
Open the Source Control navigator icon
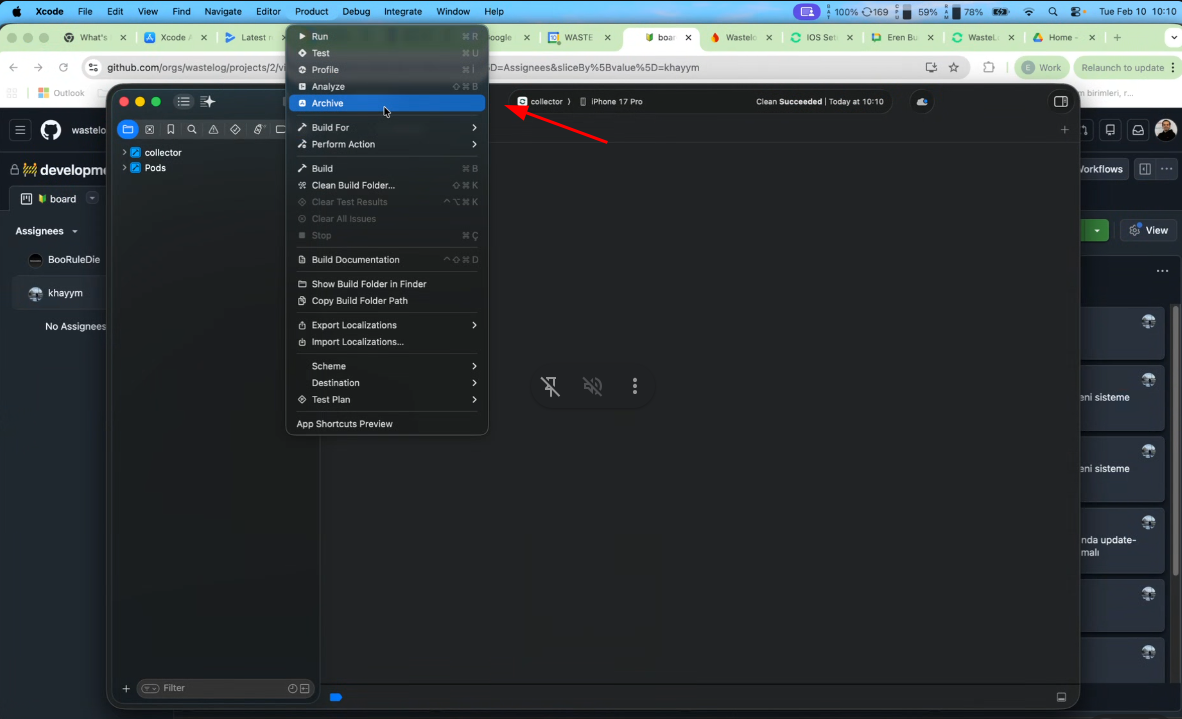(x=149, y=130)
